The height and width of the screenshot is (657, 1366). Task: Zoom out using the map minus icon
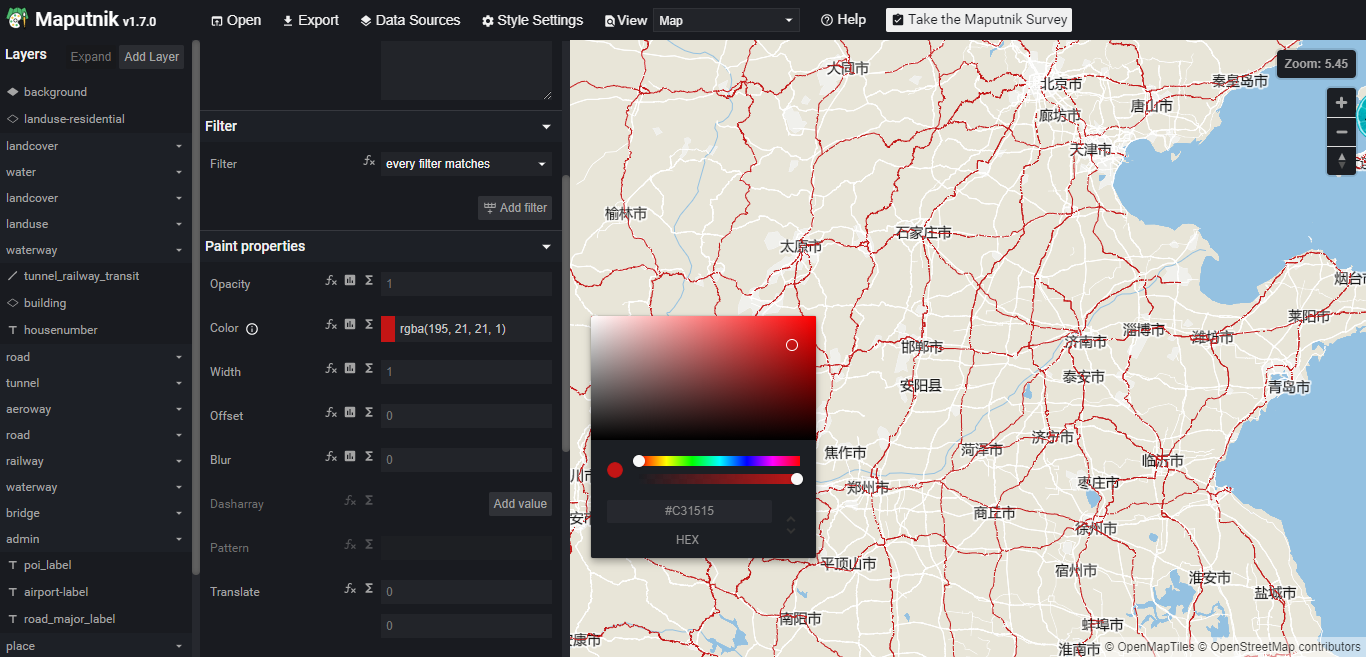coord(1341,131)
